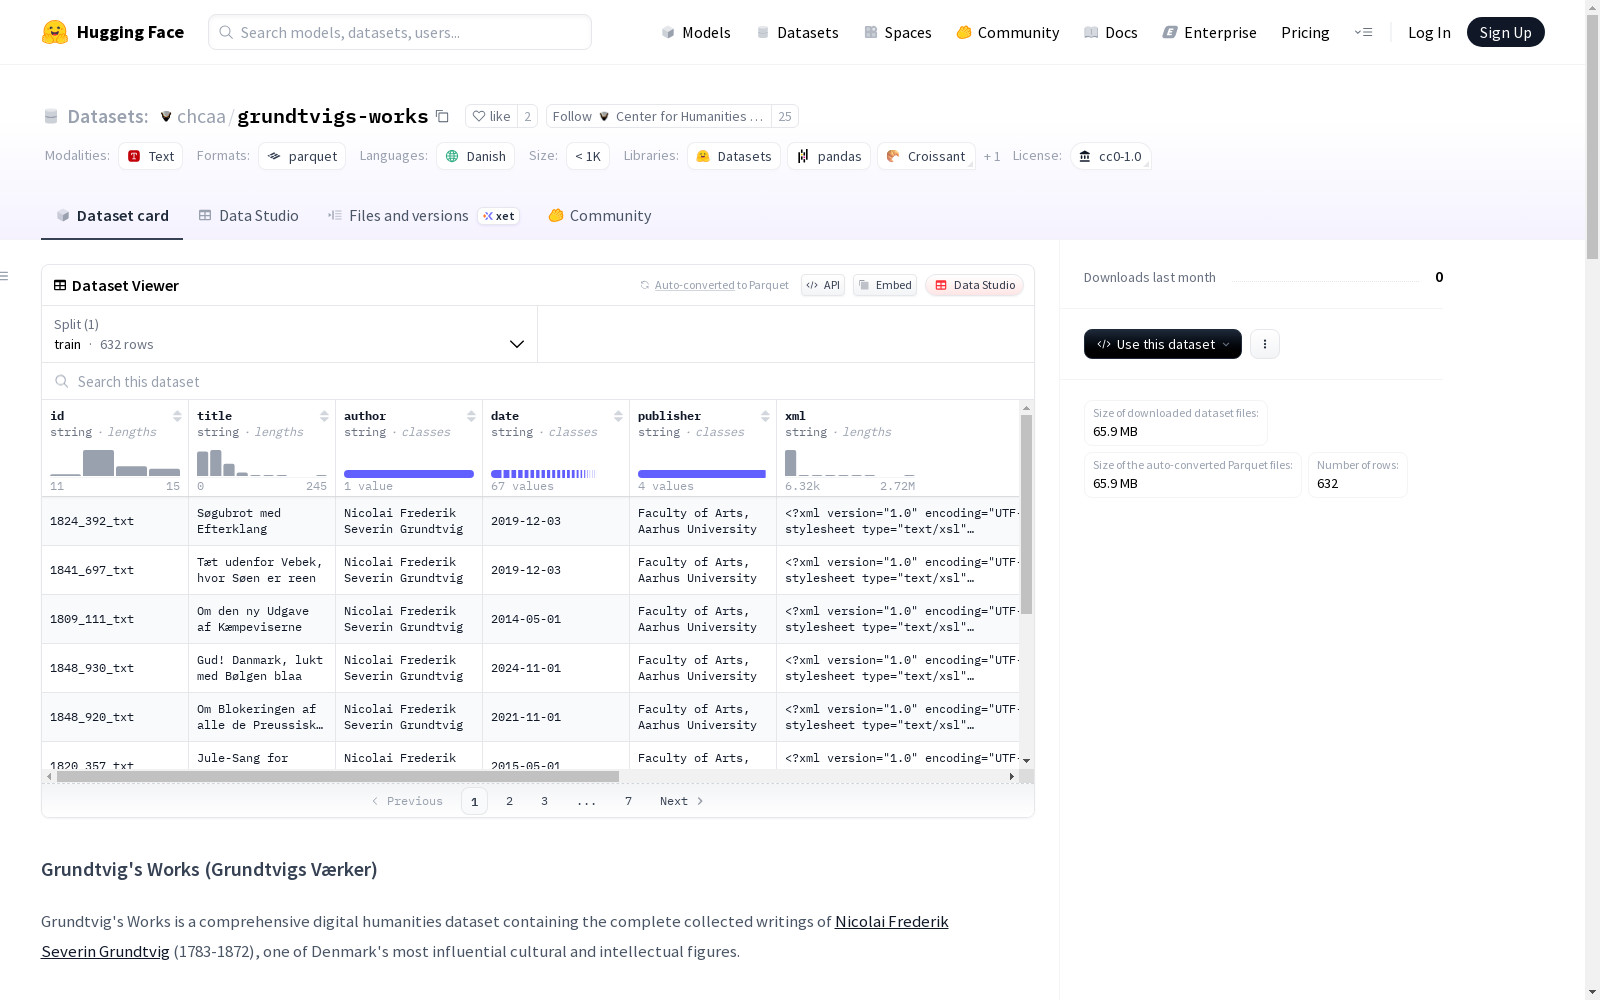1600x1000 pixels.
Task: Open Community in the top navigation
Action: tap(1008, 32)
